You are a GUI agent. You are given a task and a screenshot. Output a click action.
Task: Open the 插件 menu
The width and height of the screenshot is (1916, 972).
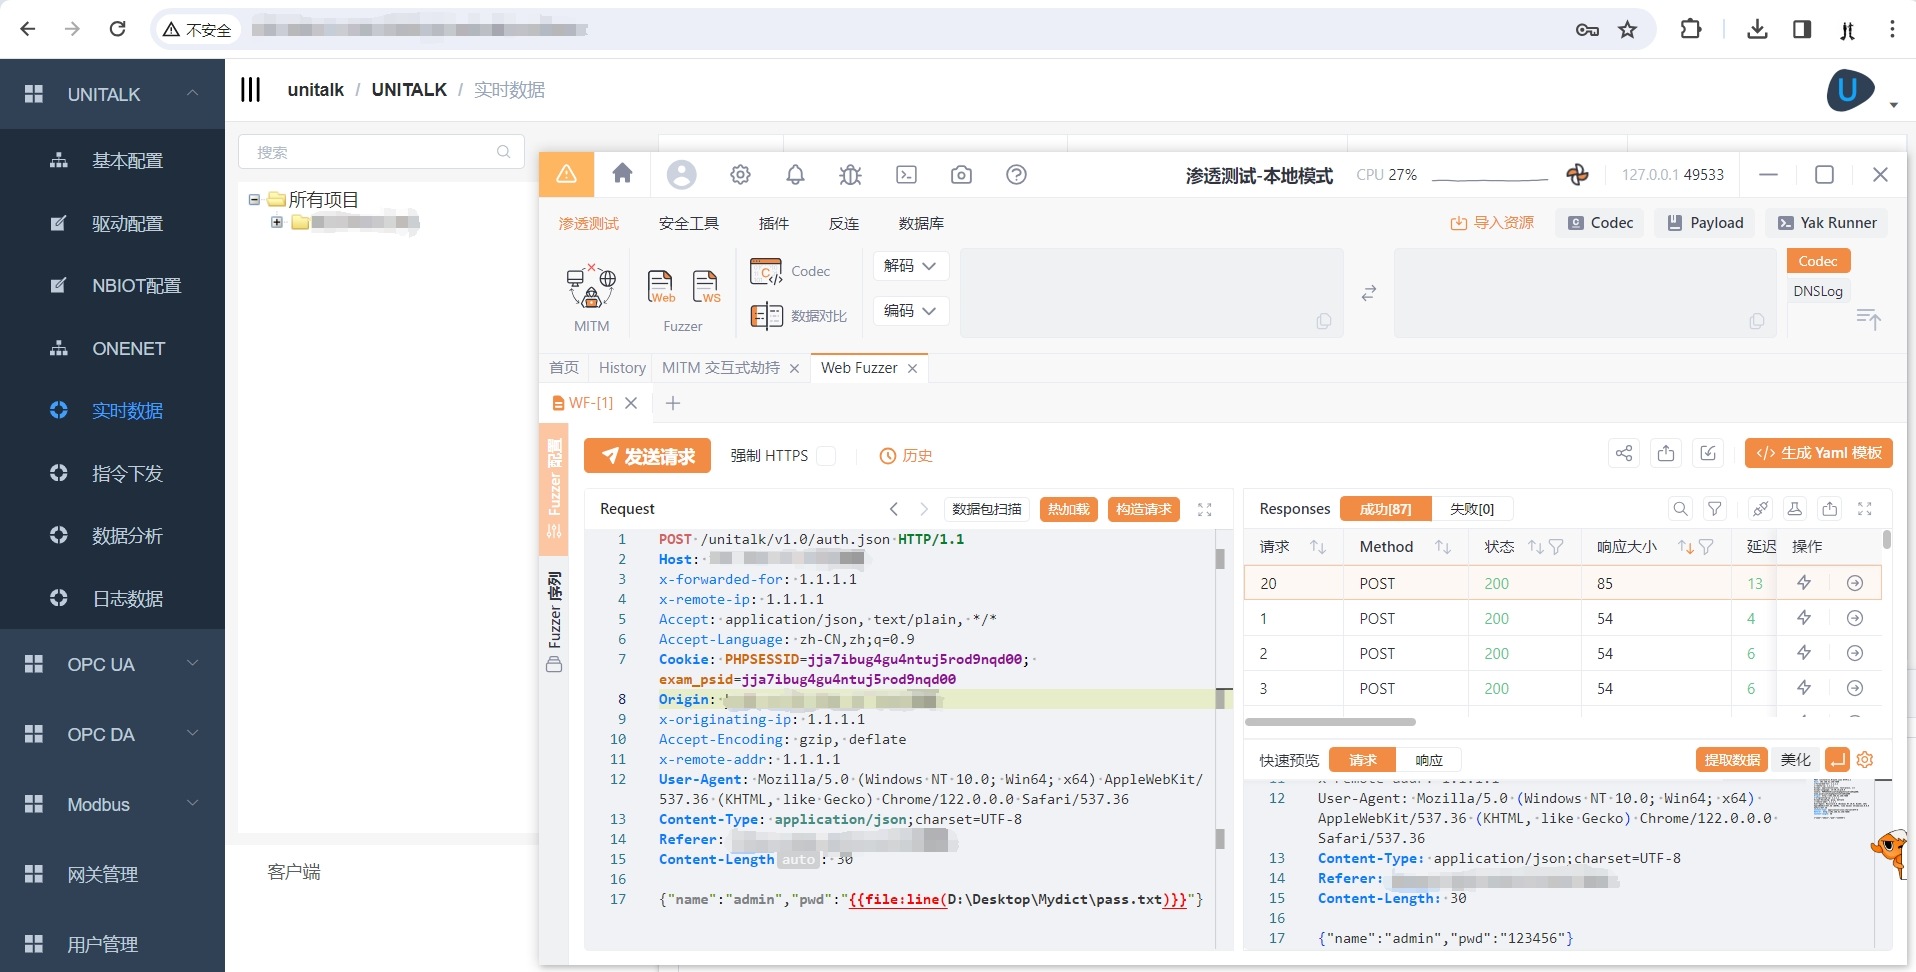coord(774,223)
